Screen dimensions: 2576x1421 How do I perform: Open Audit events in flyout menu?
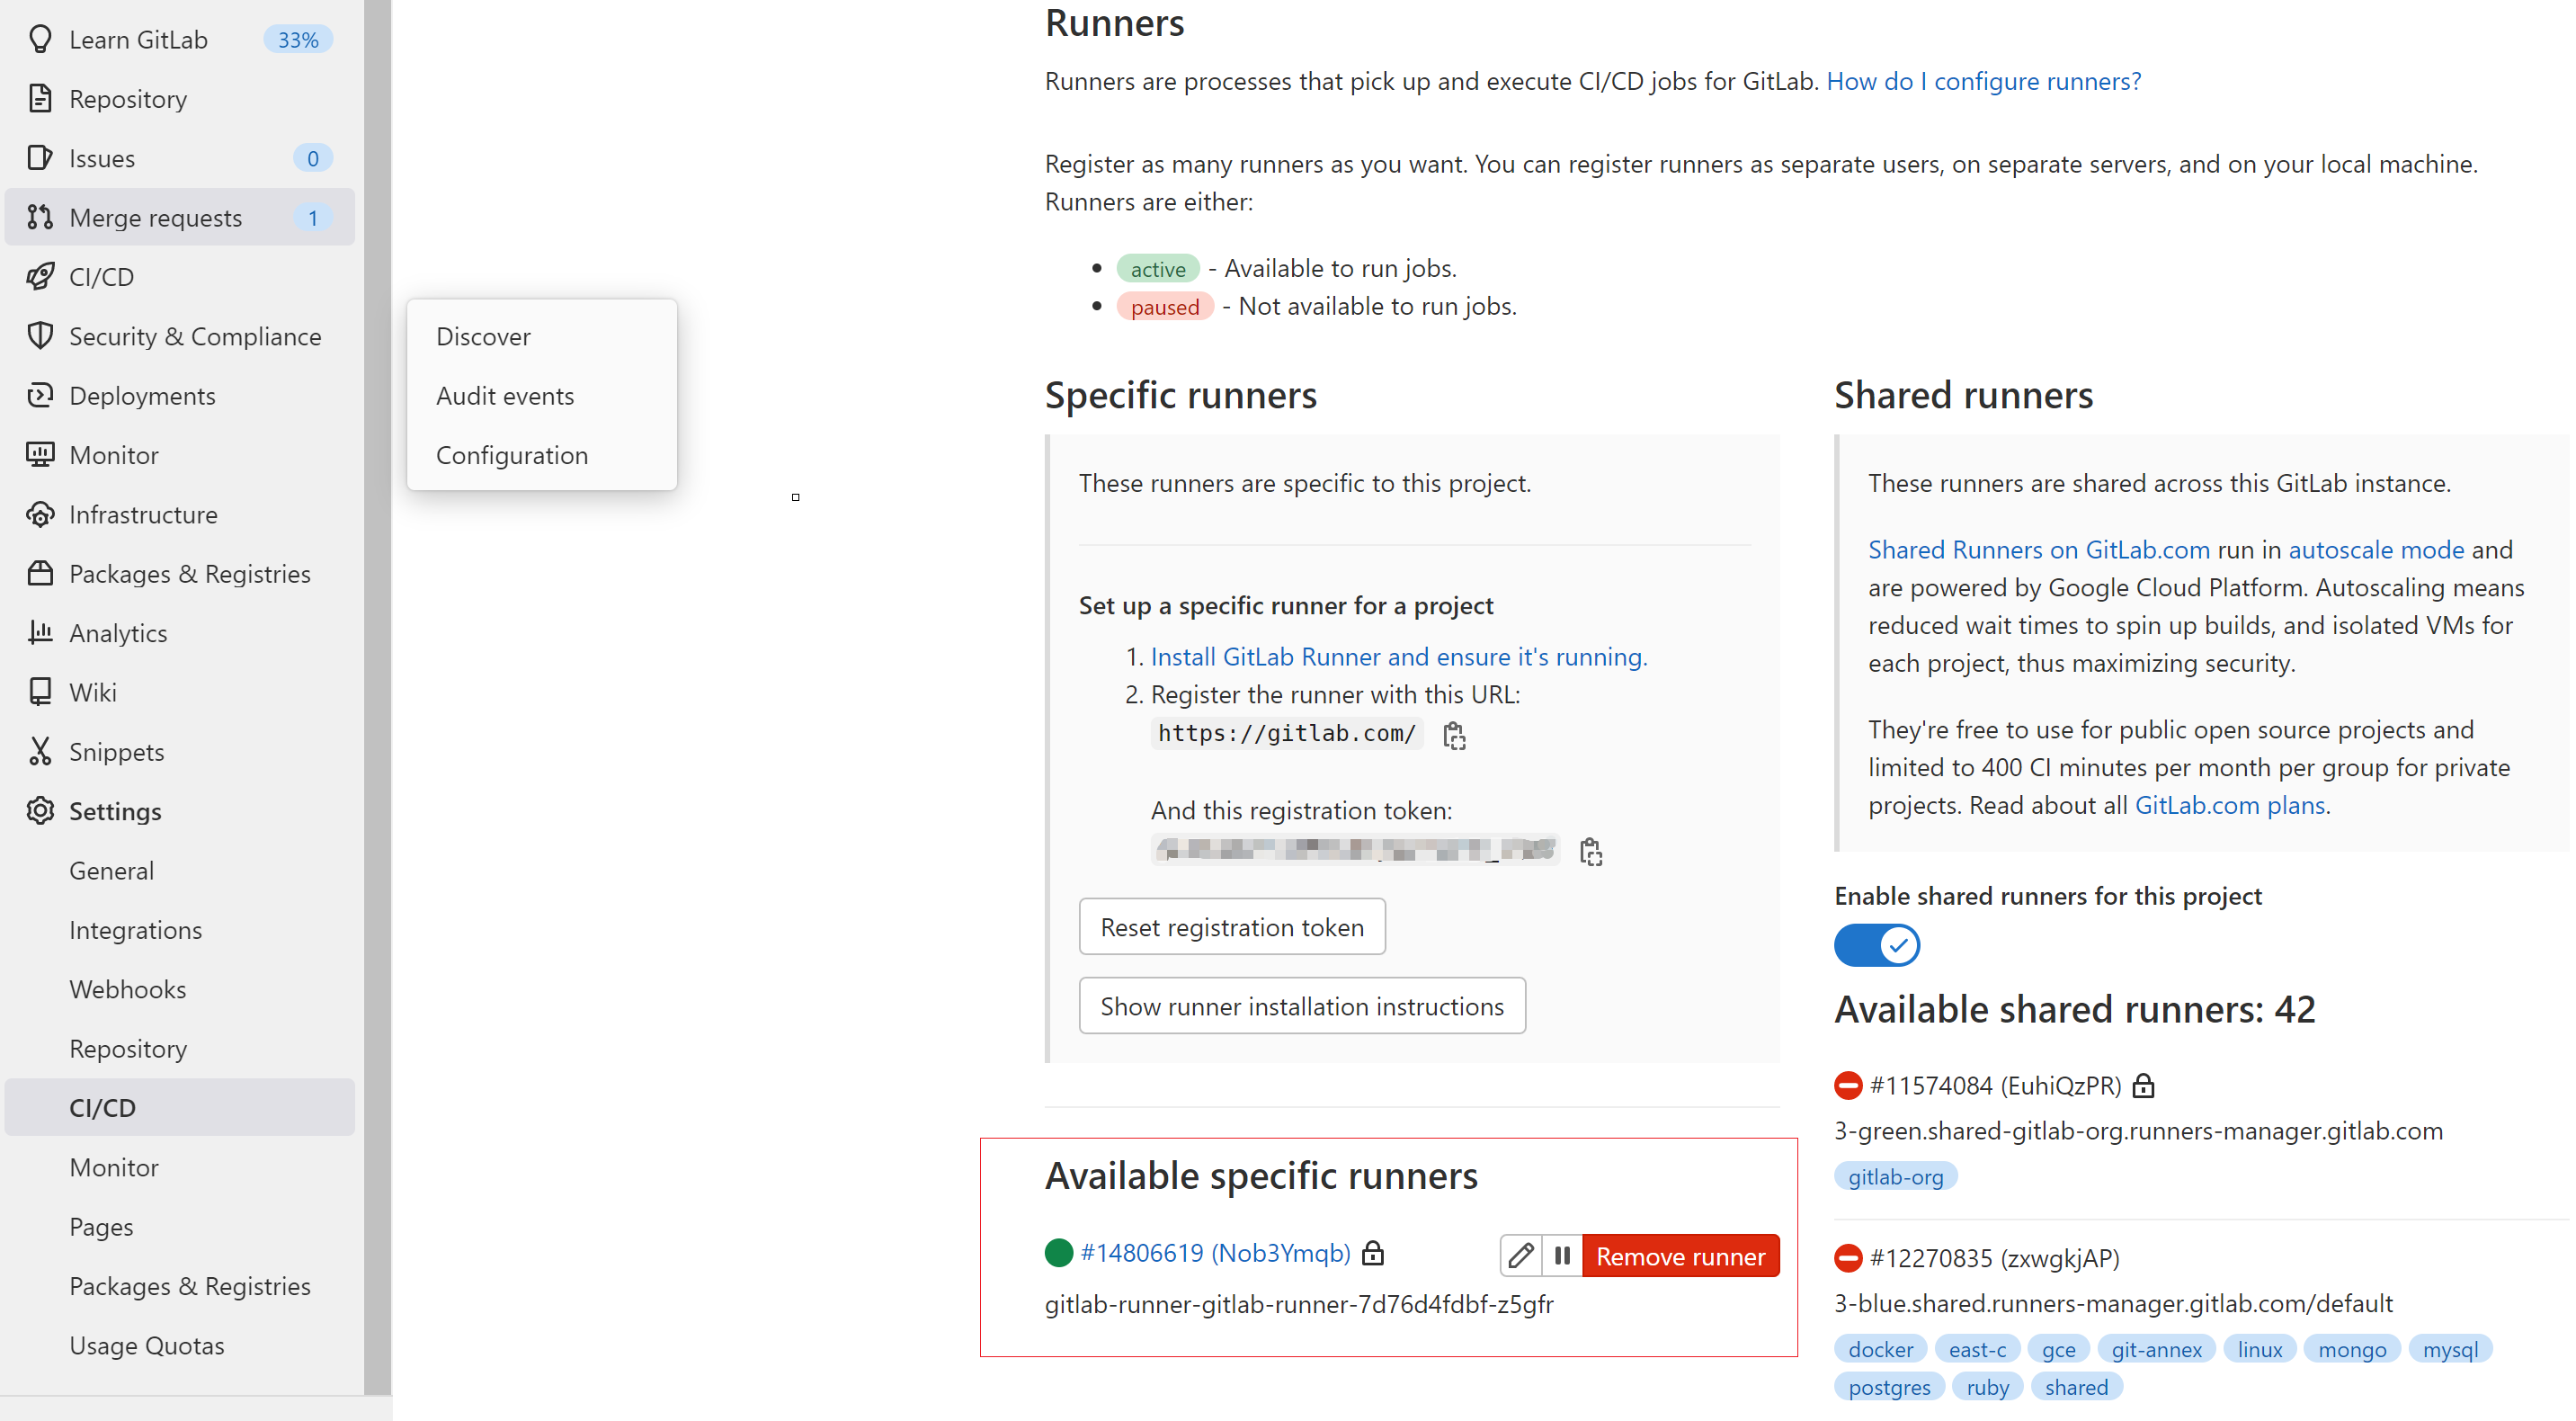tap(505, 395)
